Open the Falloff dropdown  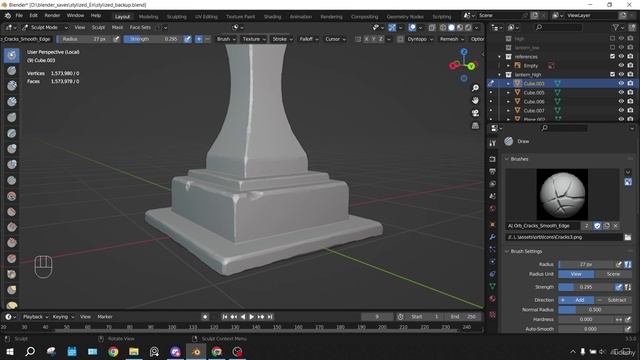pyautogui.click(x=309, y=39)
